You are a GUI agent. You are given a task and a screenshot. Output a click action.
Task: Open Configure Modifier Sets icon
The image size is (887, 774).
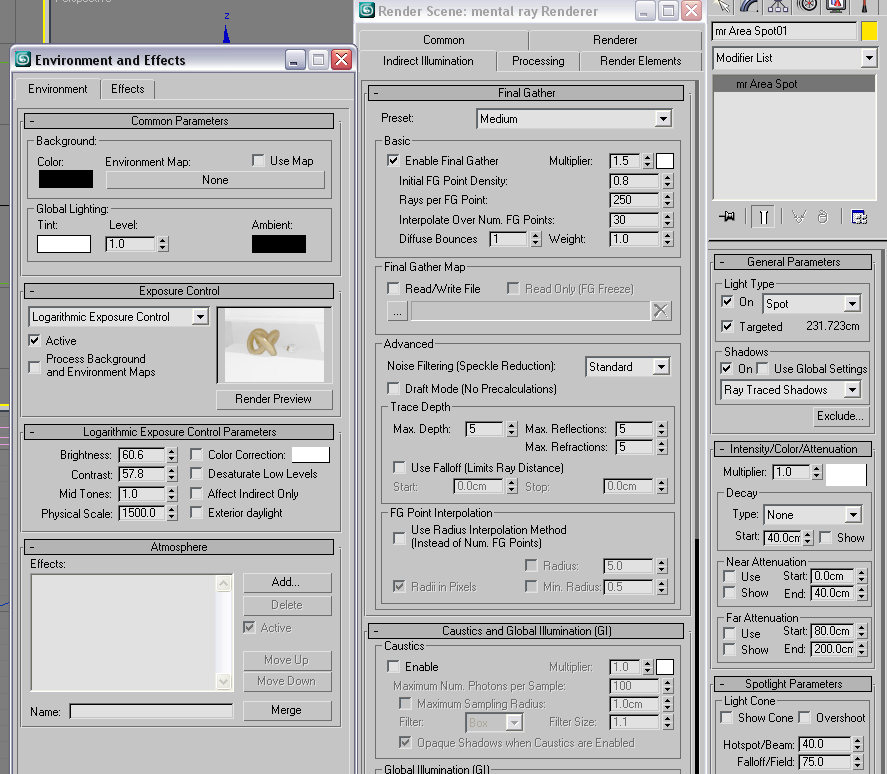(859, 217)
